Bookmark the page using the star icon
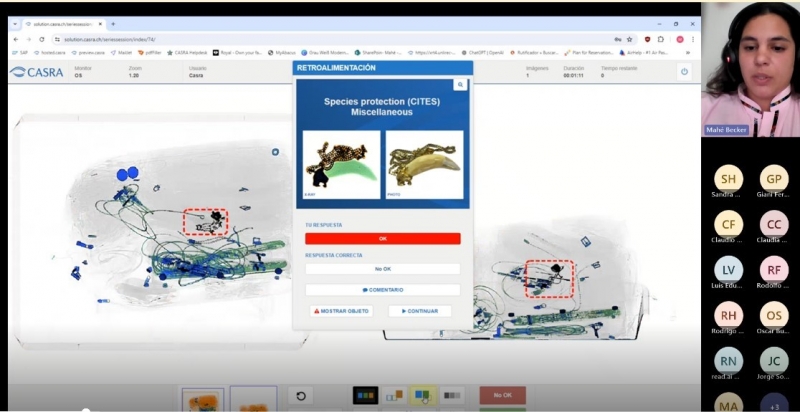 point(629,39)
